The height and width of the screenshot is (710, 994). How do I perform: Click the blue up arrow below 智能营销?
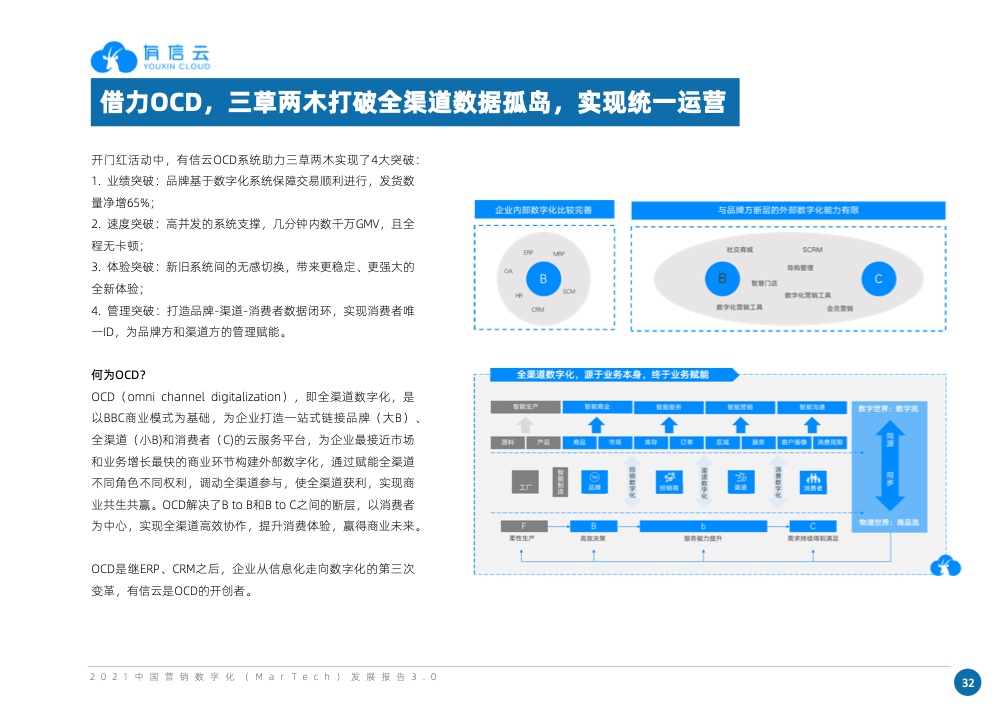[x=740, y=425]
